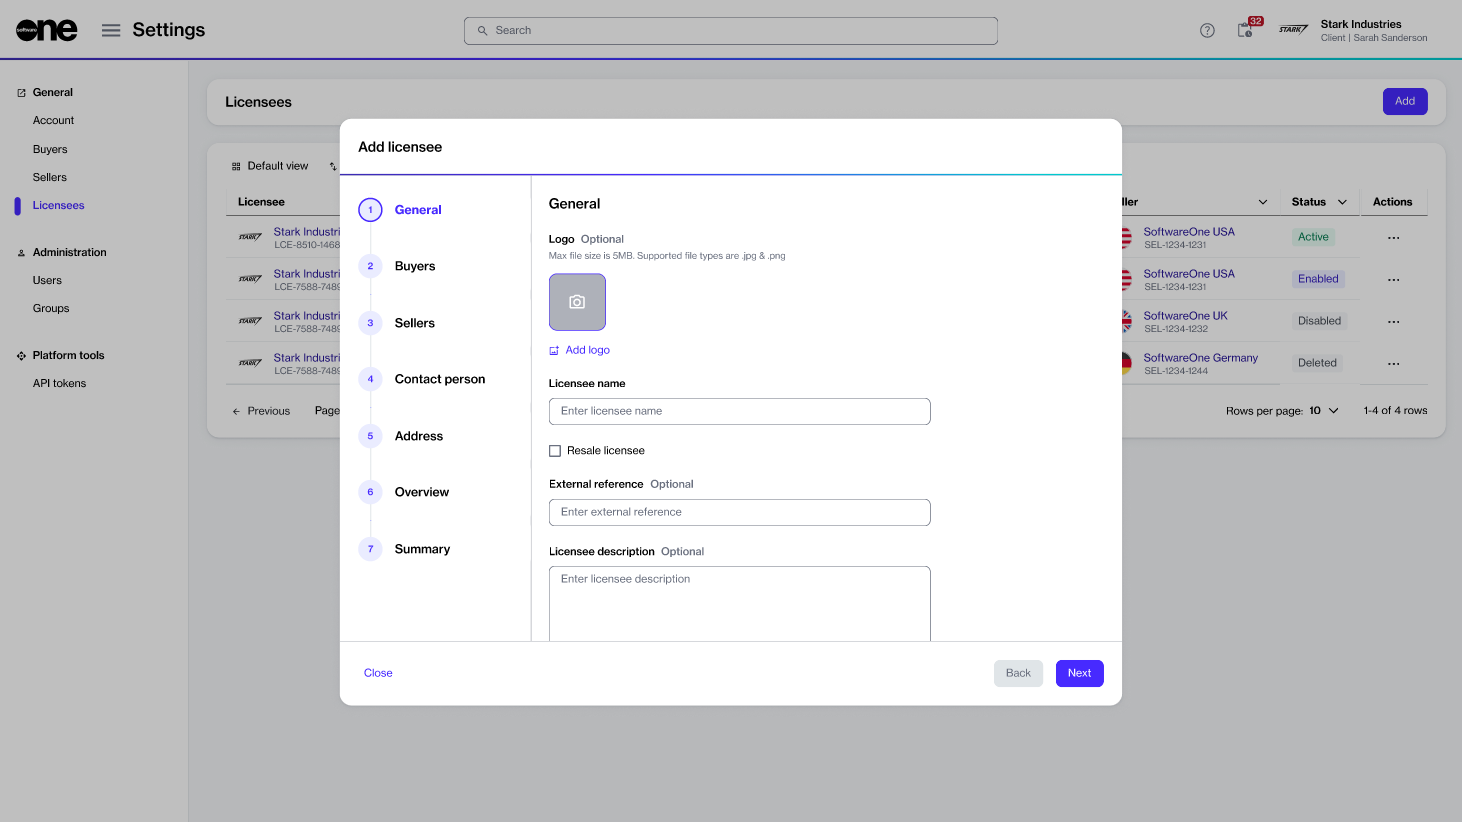
Task: Expand the Seller column dropdown arrow
Action: [x=1263, y=202]
